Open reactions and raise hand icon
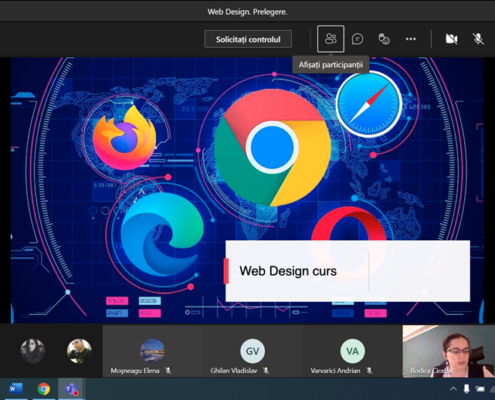Viewport: 495px width, 400px height. point(384,39)
